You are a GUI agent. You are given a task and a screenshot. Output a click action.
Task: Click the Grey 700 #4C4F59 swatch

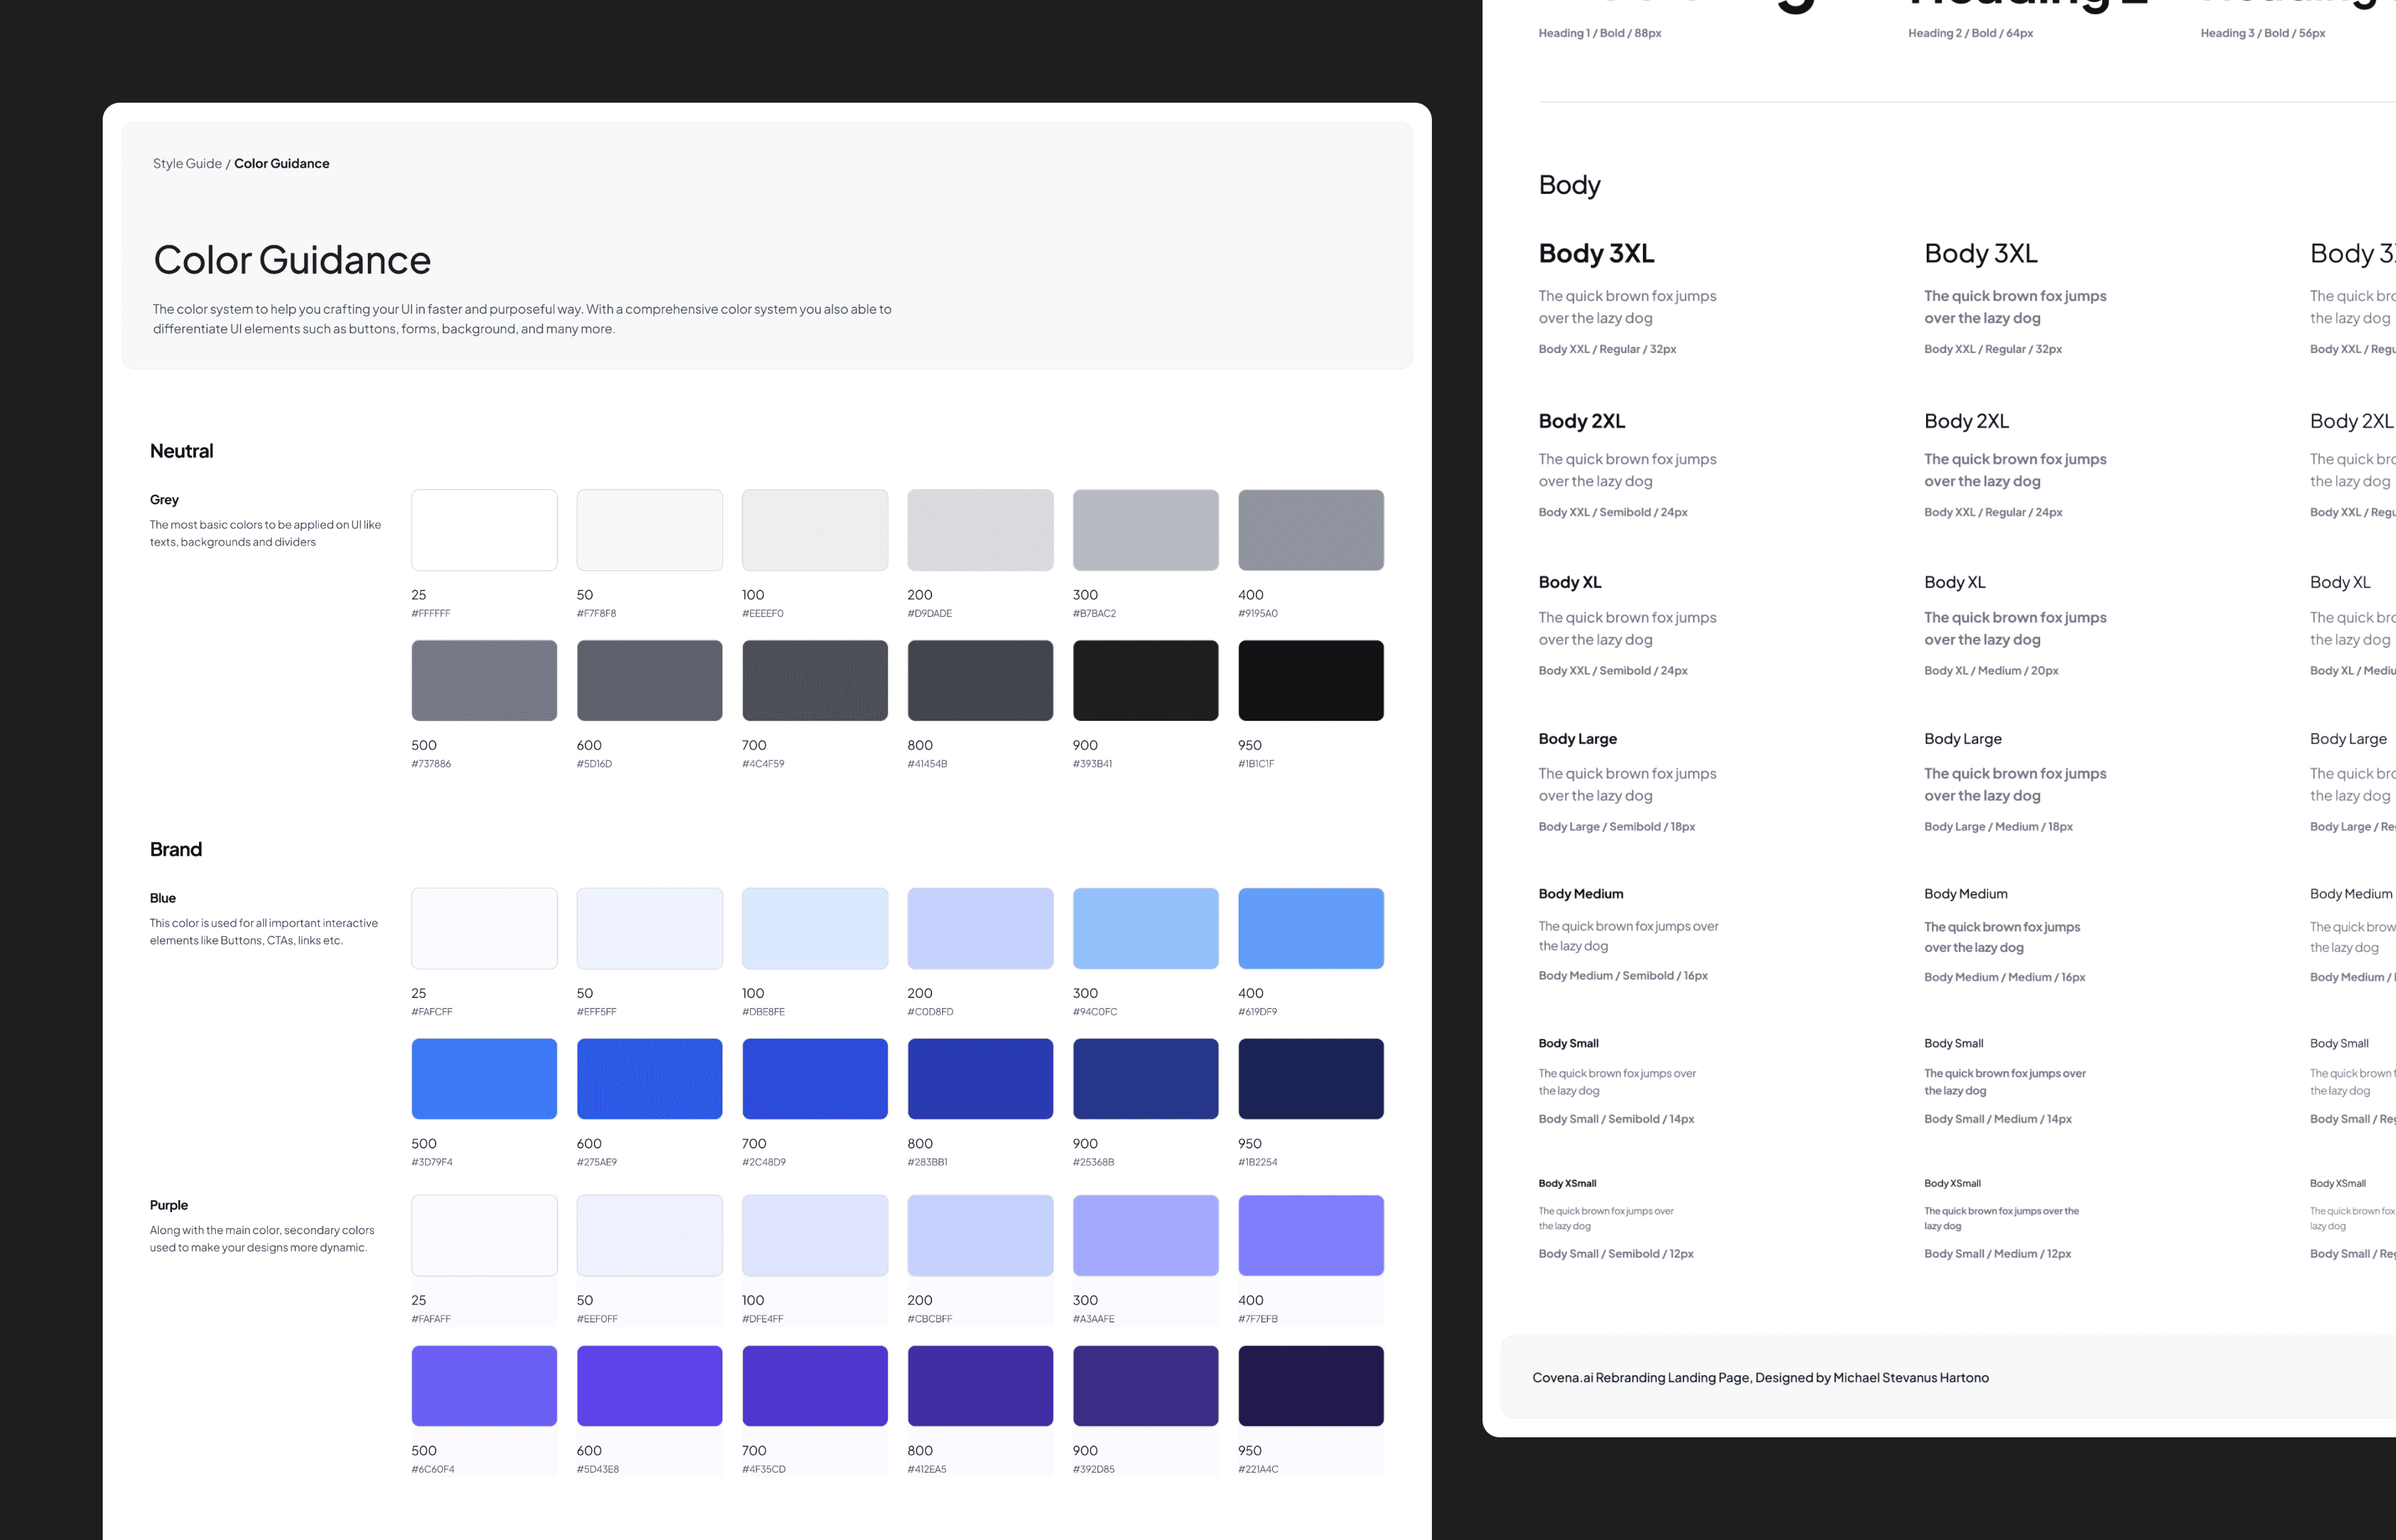coord(815,681)
